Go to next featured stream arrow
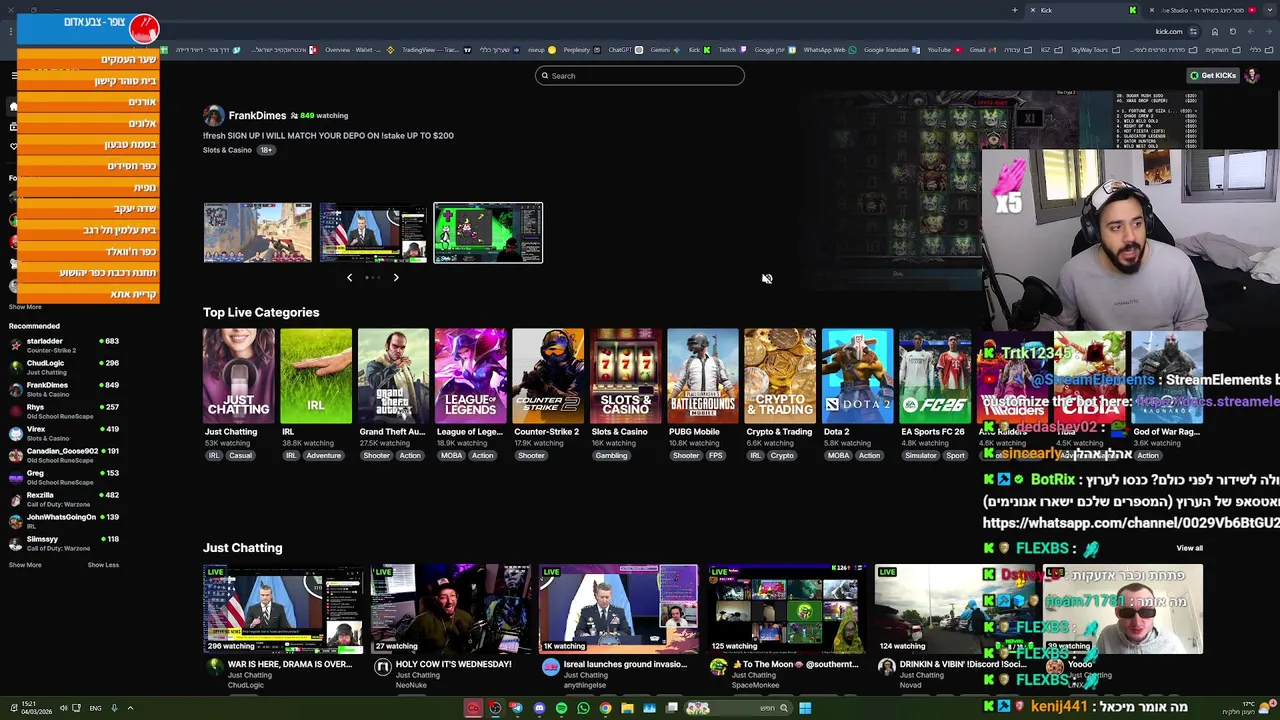The width and height of the screenshot is (1280, 720). pyautogui.click(x=396, y=278)
